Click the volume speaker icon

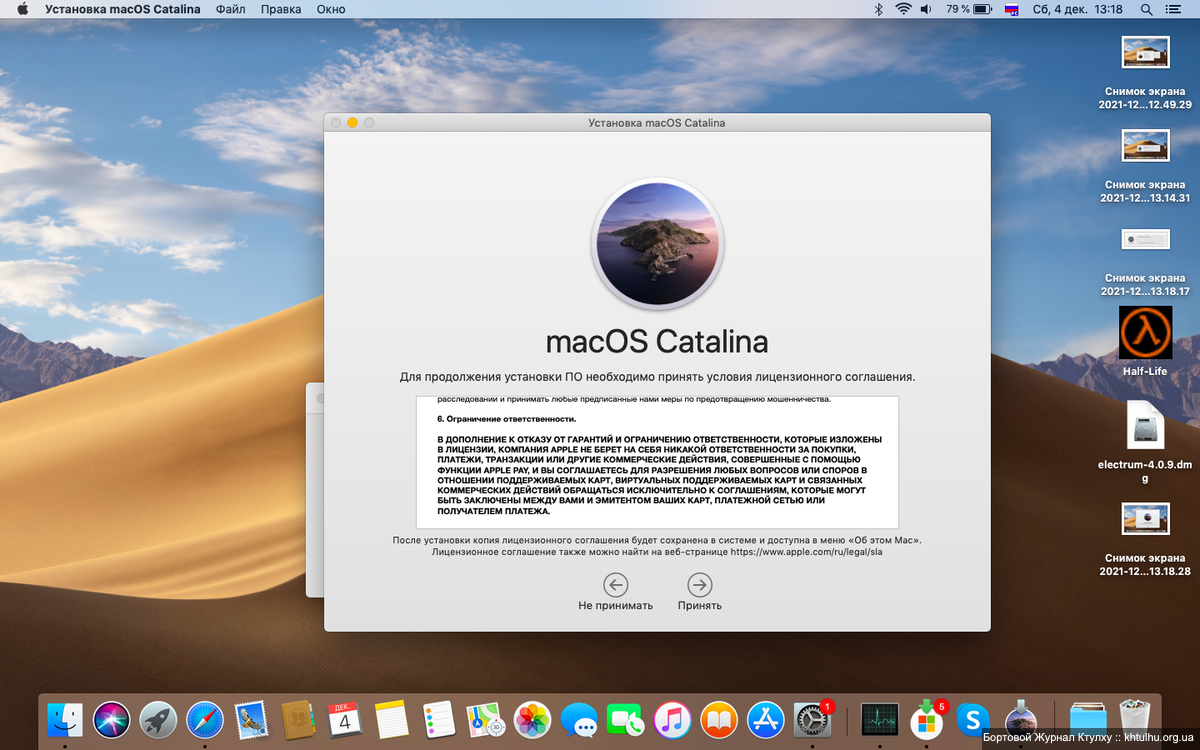927,9
